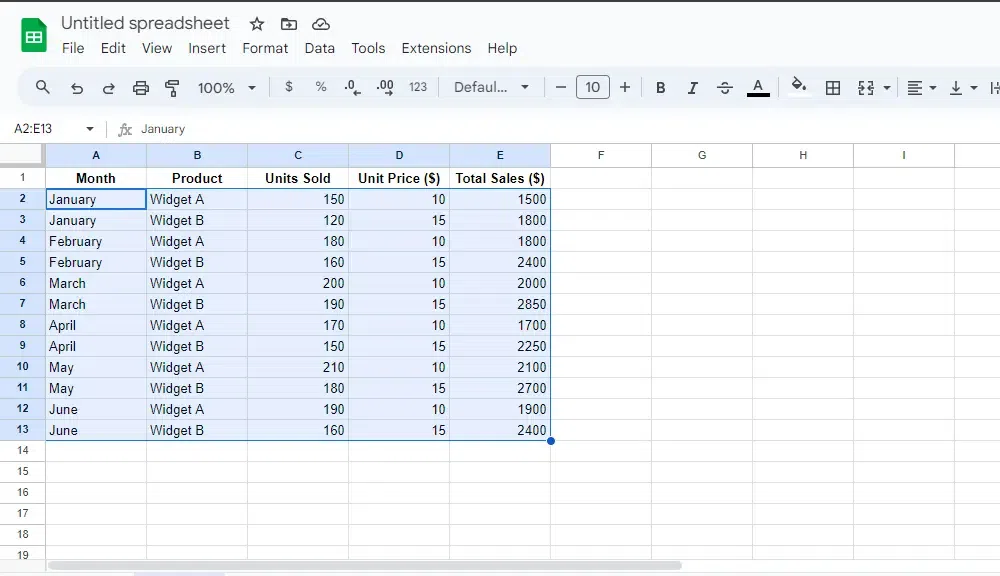Click the selection fill handle dot
Screen dimensions: 1000x576
[550, 441]
